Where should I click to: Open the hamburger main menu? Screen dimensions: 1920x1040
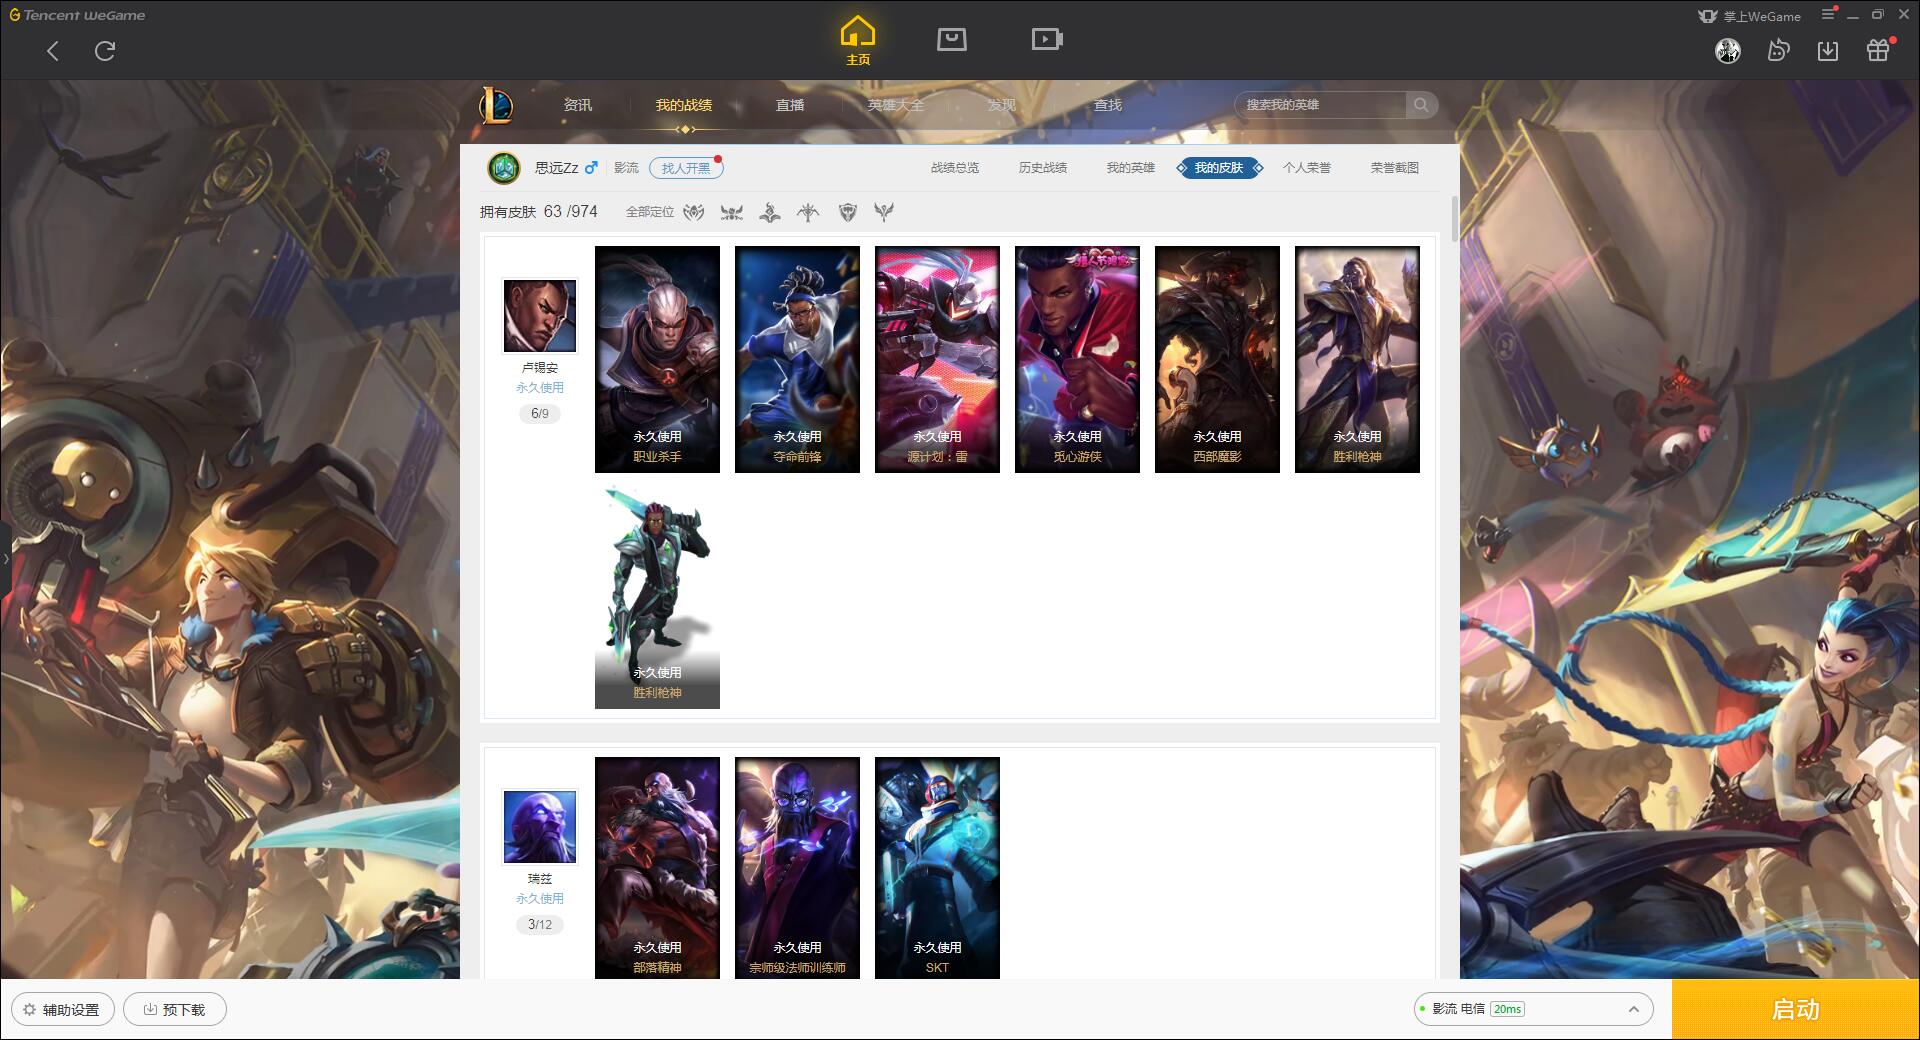(x=1828, y=15)
